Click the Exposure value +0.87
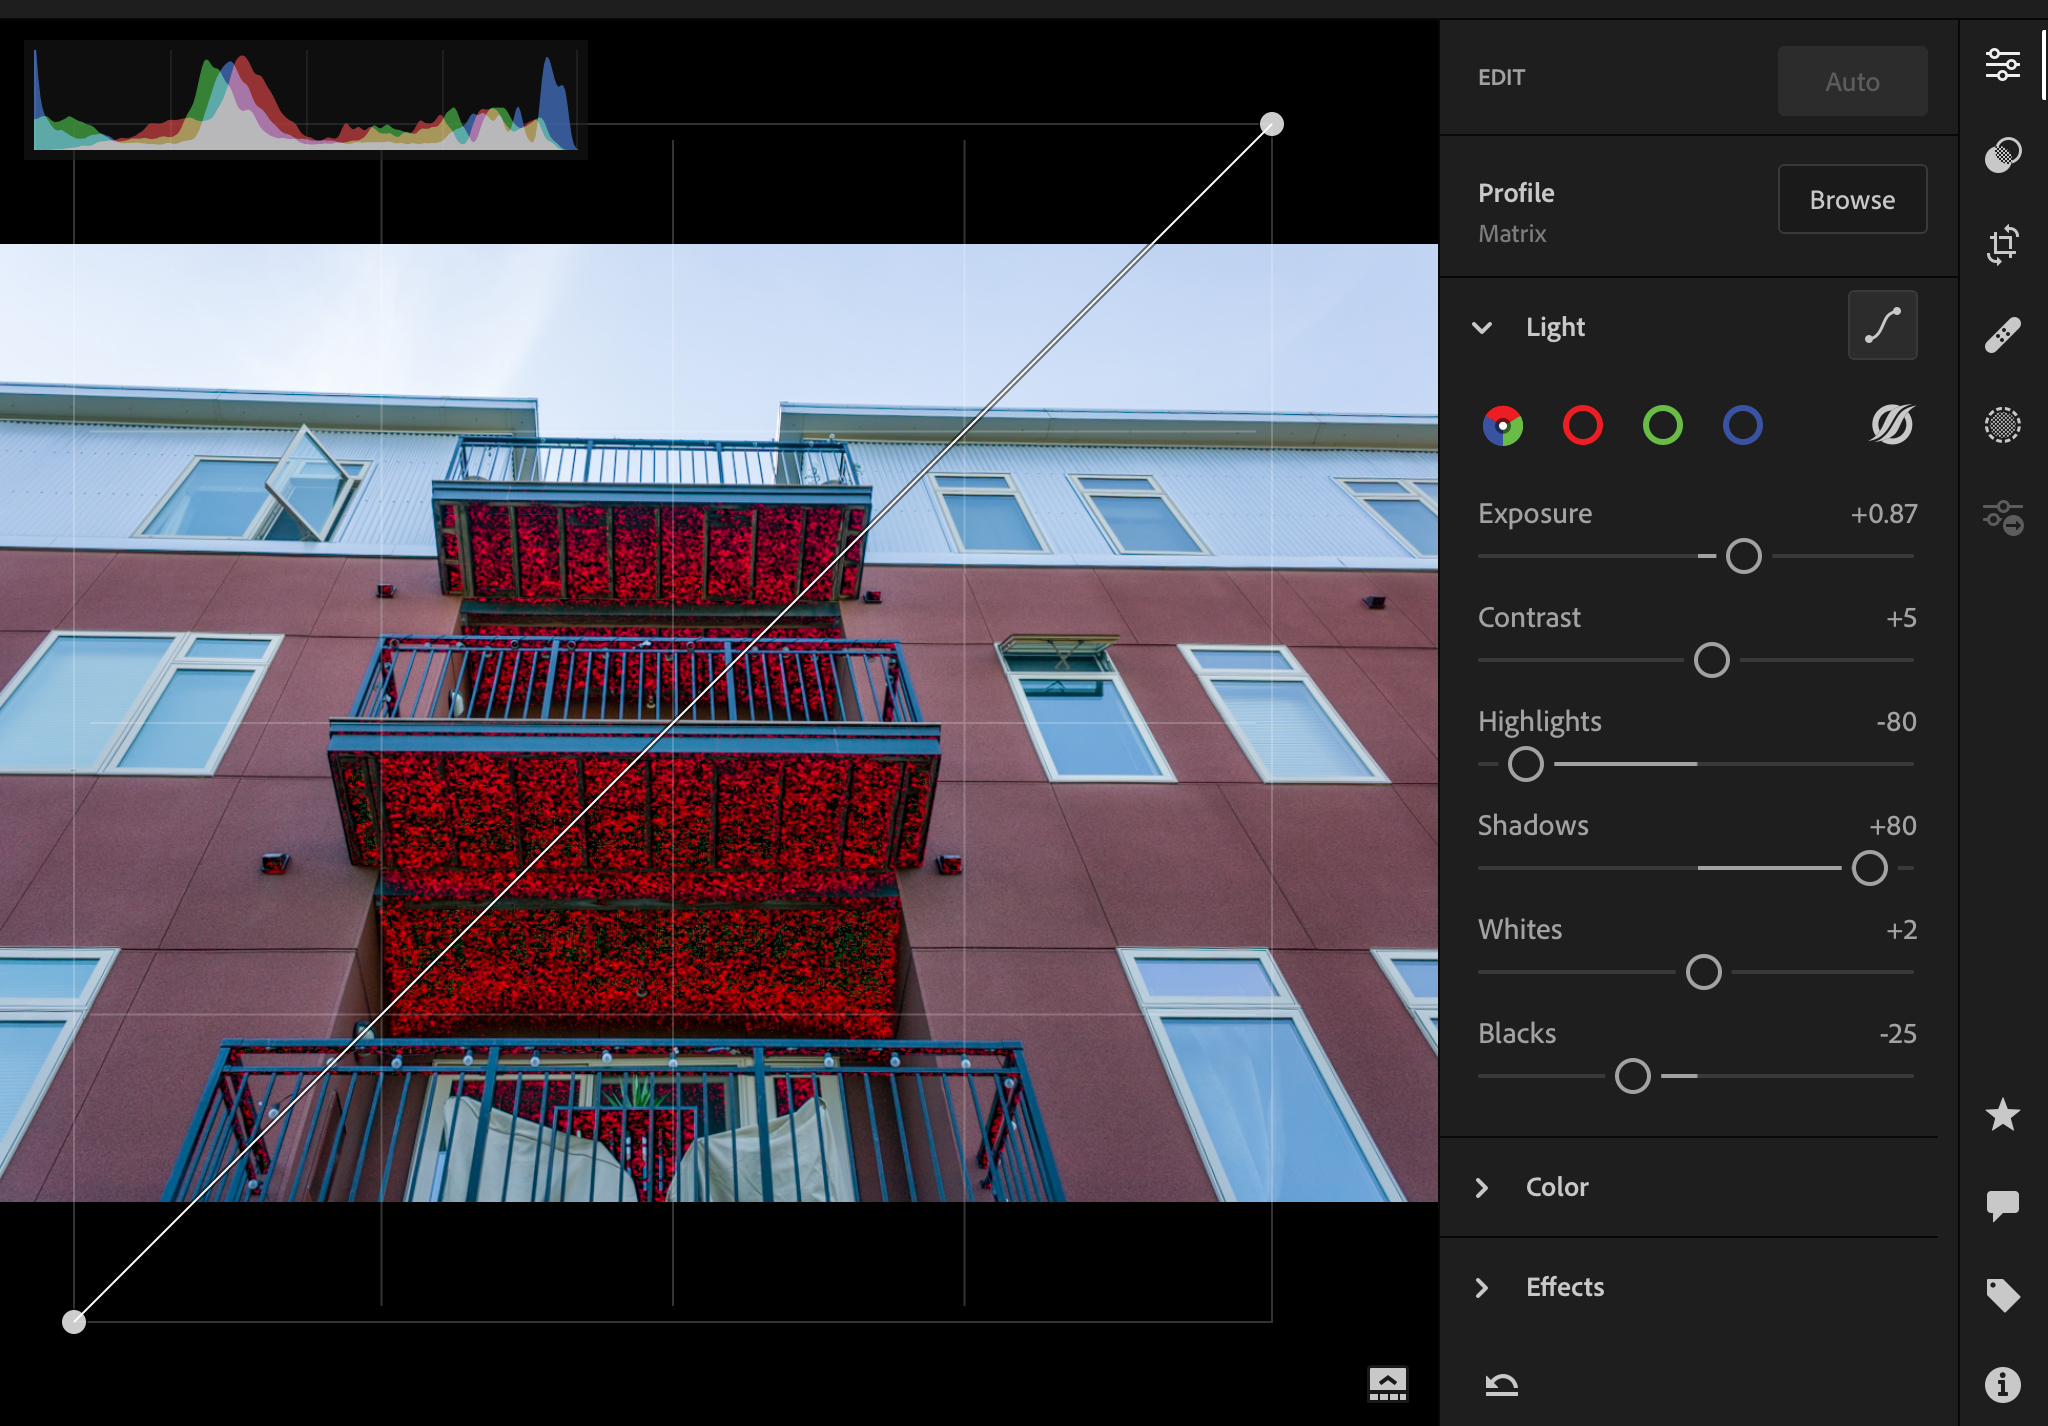The height and width of the screenshot is (1426, 2048). click(x=1883, y=513)
